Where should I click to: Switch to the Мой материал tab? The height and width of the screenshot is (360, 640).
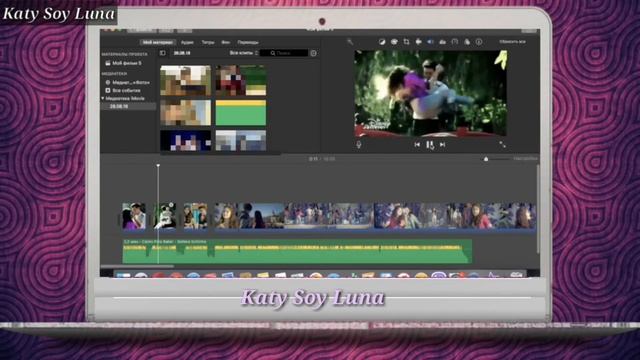pos(158,42)
